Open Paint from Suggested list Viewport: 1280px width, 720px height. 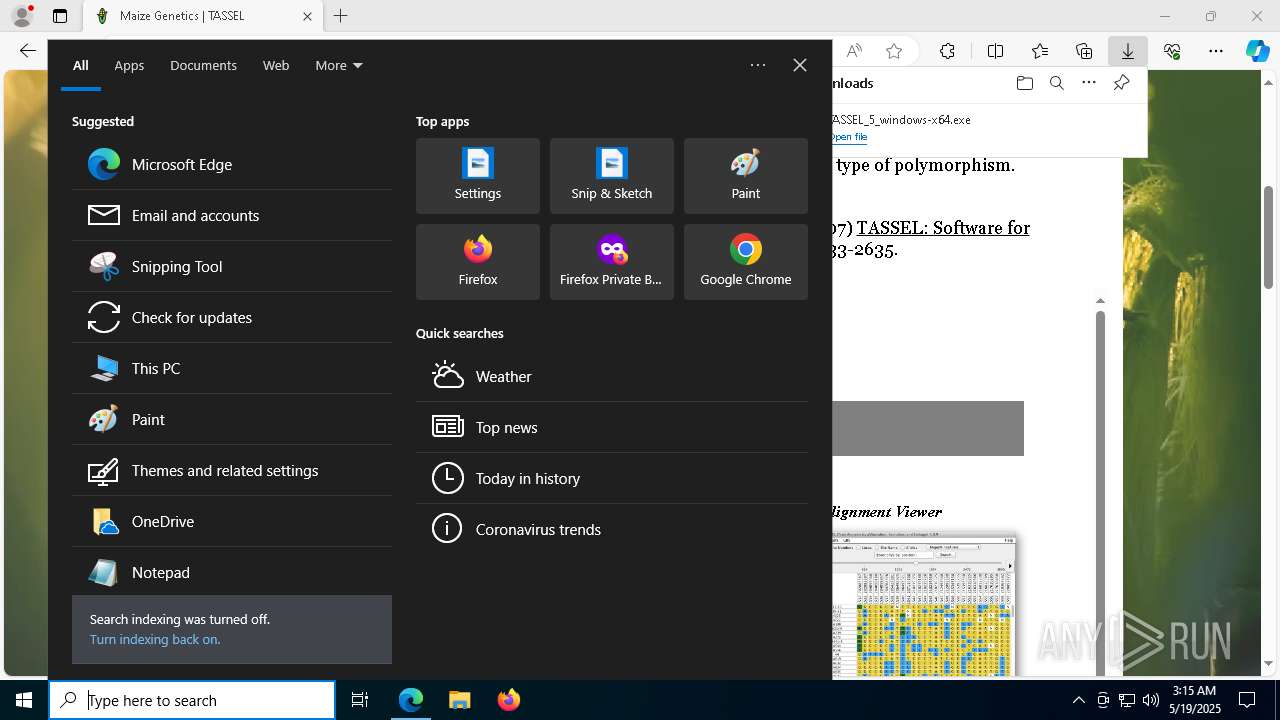click(x=232, y=419)
